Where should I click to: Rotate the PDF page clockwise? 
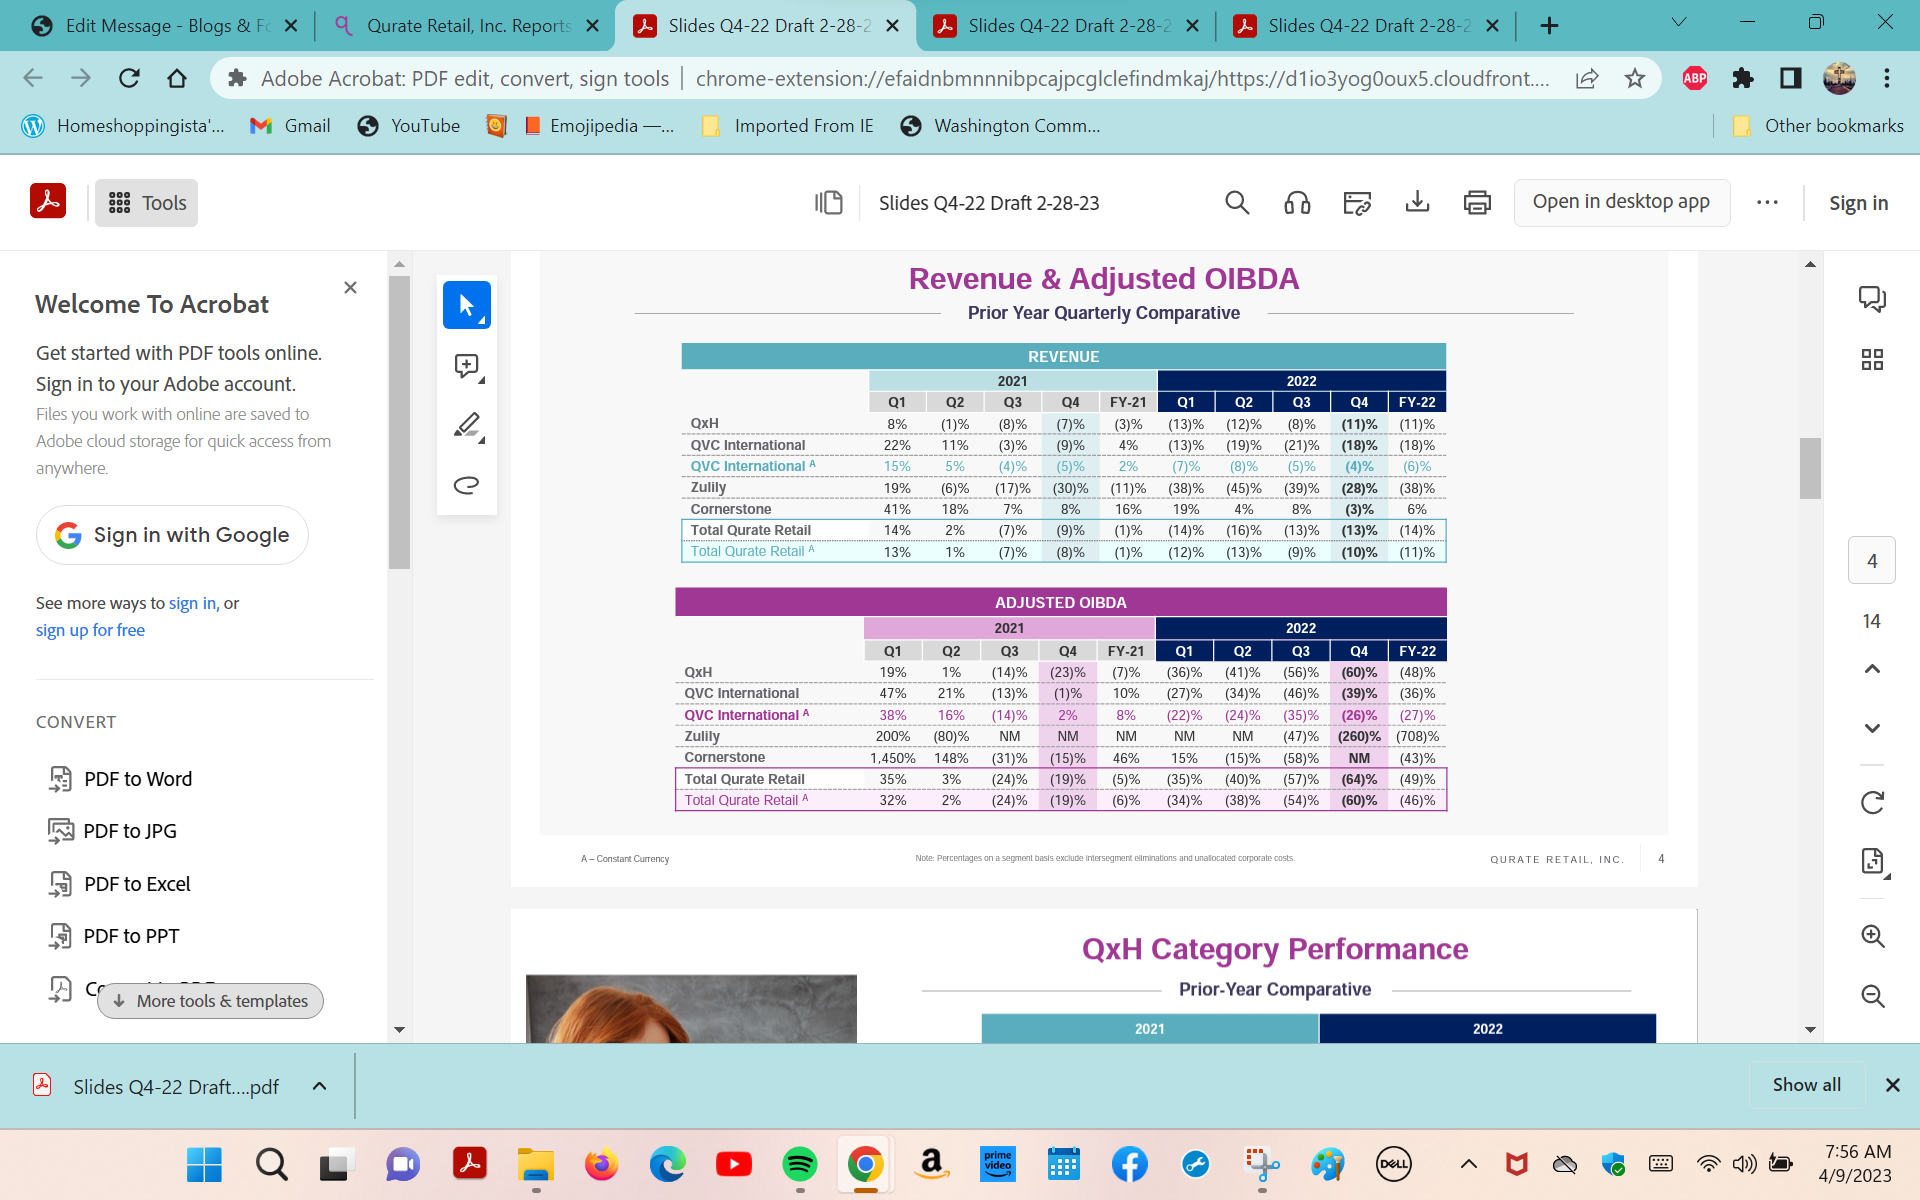[1871, 802]
